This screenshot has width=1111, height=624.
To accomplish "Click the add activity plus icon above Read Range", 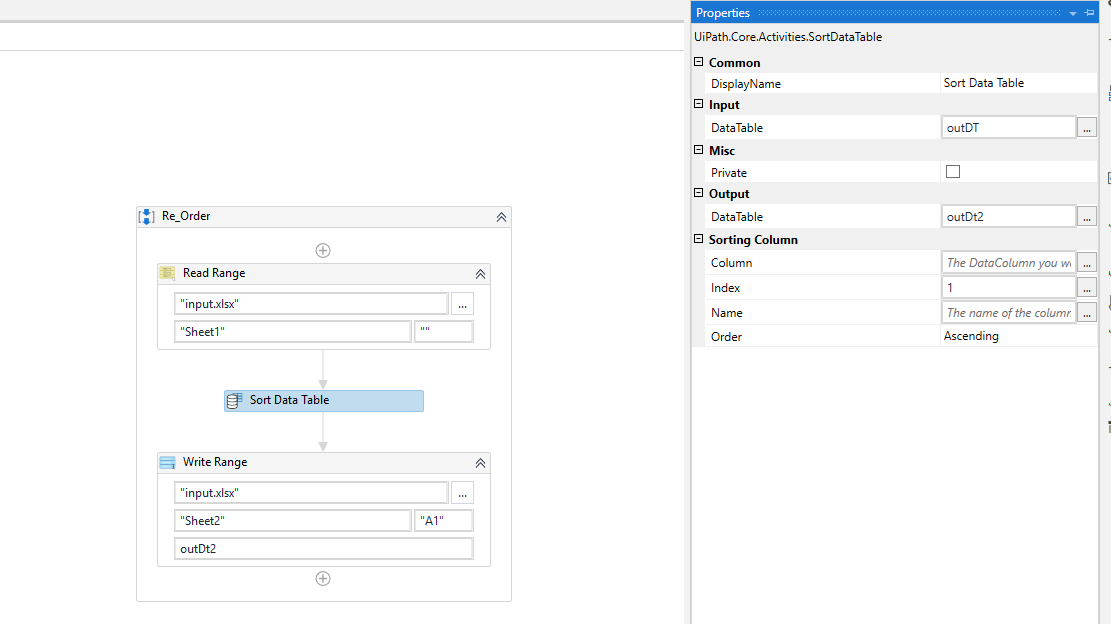I will 323,250.
